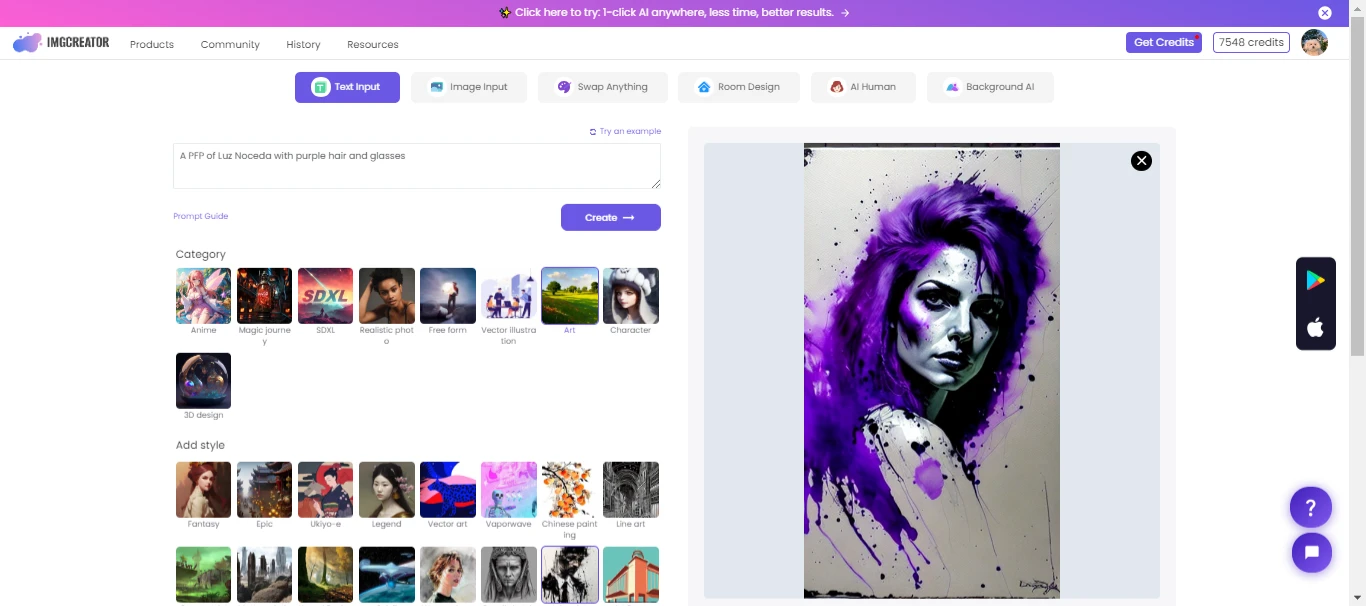The width and height of the screenshot is (1366, 606).
Task: Select the Realistic photo category
Action: [386, 296]
